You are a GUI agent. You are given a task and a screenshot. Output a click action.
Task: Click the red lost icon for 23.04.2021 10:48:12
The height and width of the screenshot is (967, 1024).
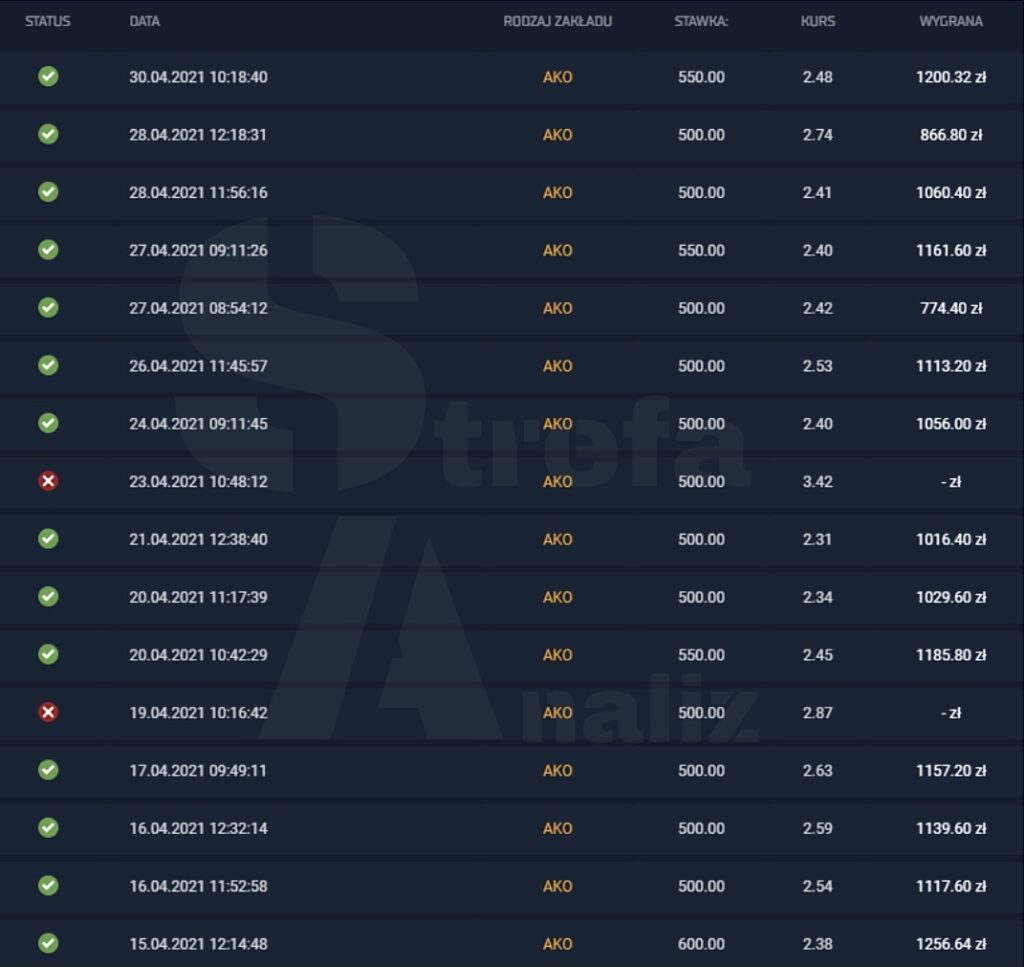pos(48,481)
